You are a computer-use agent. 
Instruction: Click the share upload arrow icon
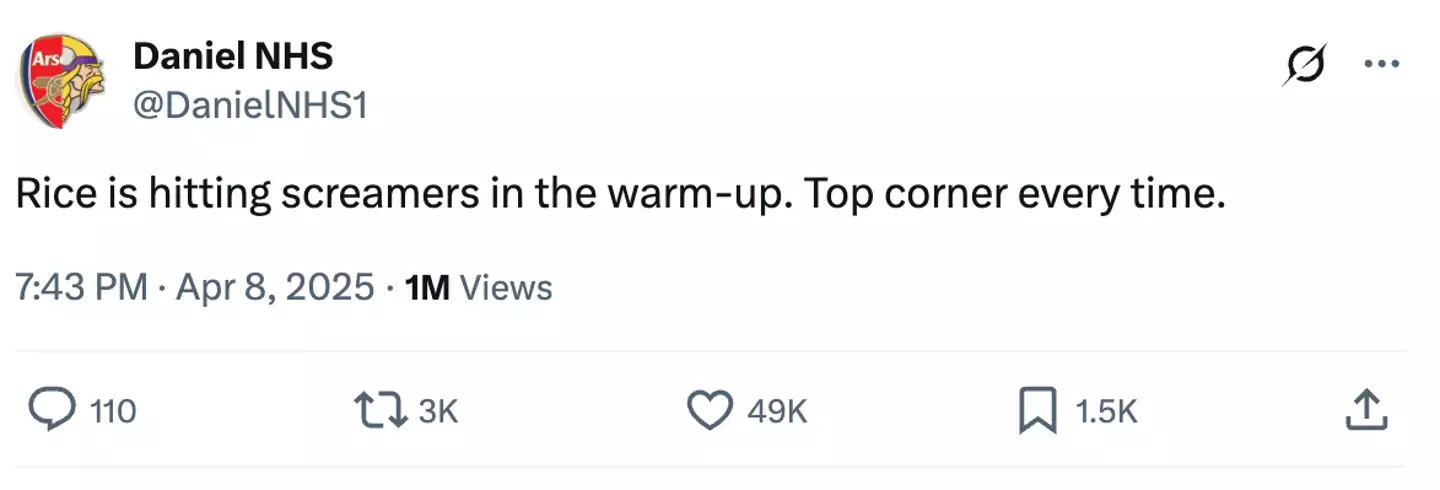(1366, 410)
